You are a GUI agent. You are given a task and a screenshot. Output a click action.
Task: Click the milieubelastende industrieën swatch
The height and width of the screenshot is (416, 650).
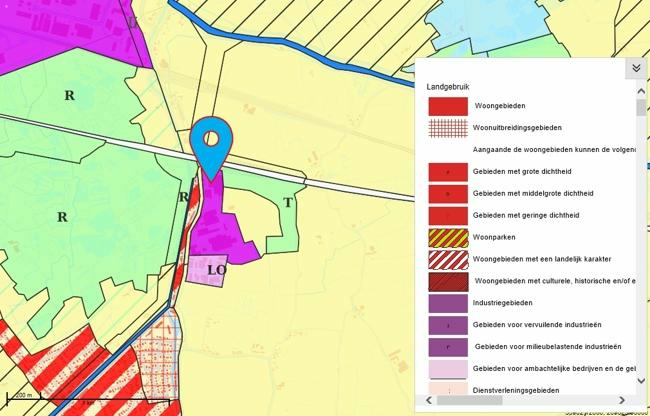click(448, 347)
